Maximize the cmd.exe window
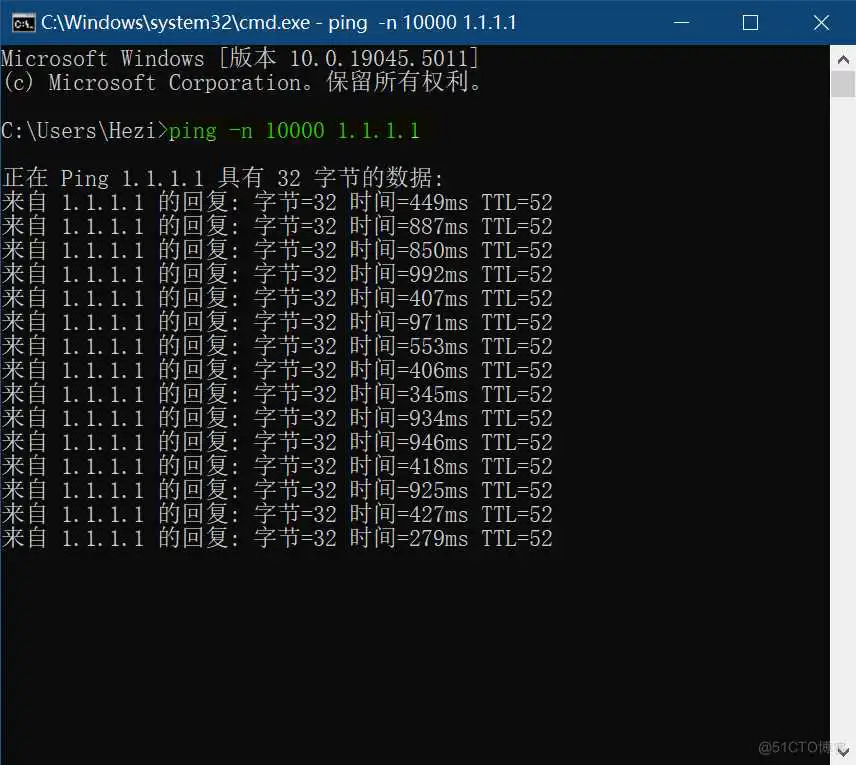 click(x=751, y=22)
